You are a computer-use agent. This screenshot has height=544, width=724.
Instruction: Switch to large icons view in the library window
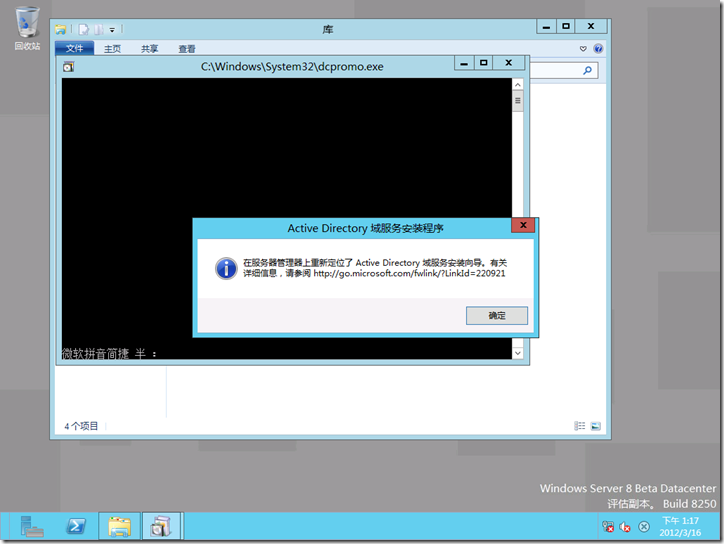click(x=596, y=426)
